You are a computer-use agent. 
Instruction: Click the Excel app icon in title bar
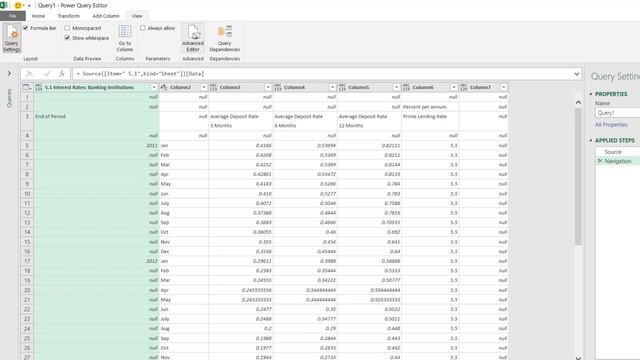click(4, 5)
